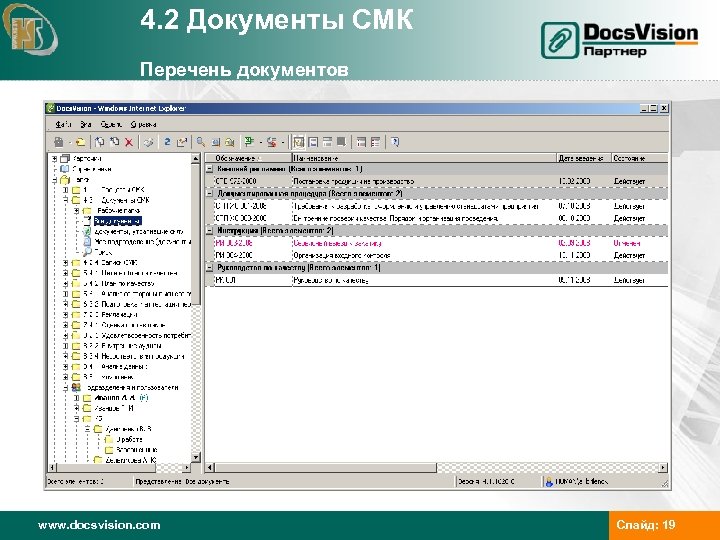Click the tree panel scroll-down arrow
This screenshot has height=540, width=720.
pos(196,457)
